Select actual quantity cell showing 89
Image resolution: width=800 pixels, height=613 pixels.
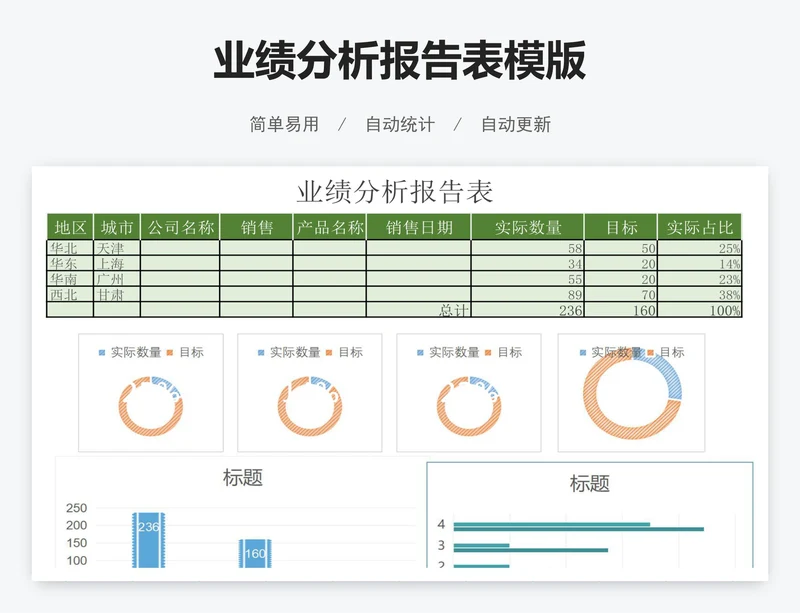[528, 294]
